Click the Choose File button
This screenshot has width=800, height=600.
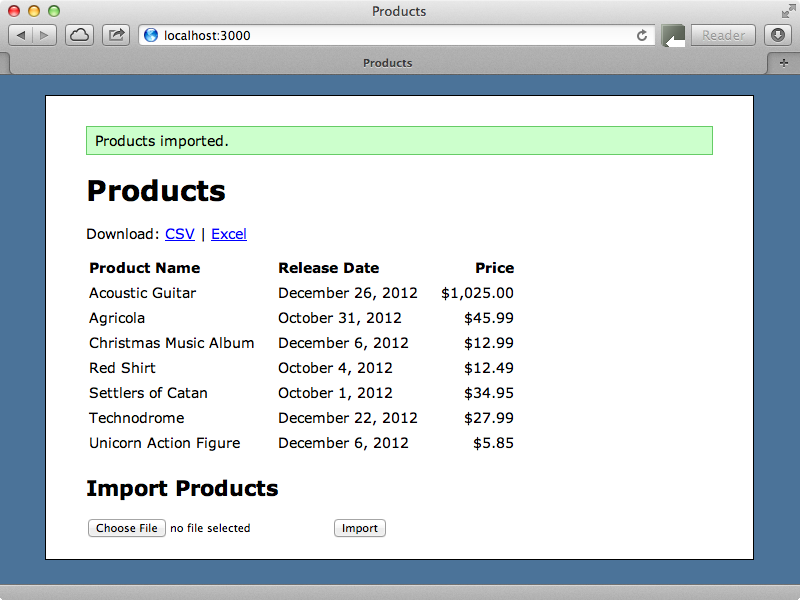coord(127,528)
